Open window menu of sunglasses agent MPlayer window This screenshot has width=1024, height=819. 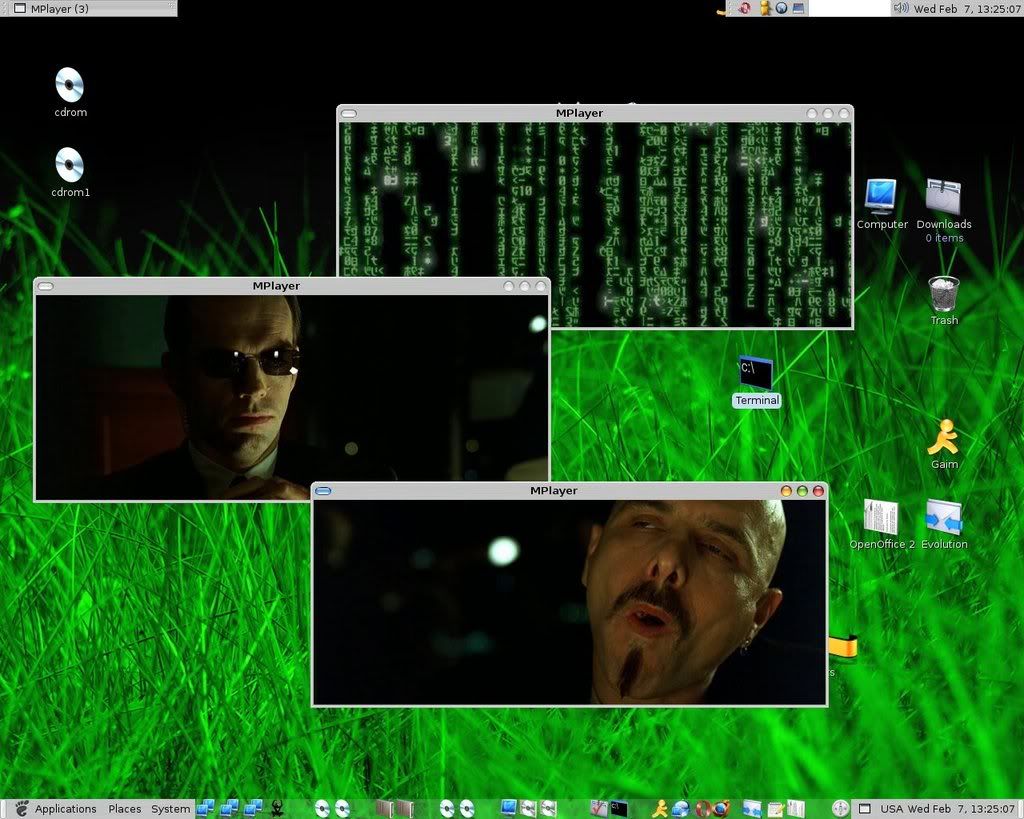(45, 286)
